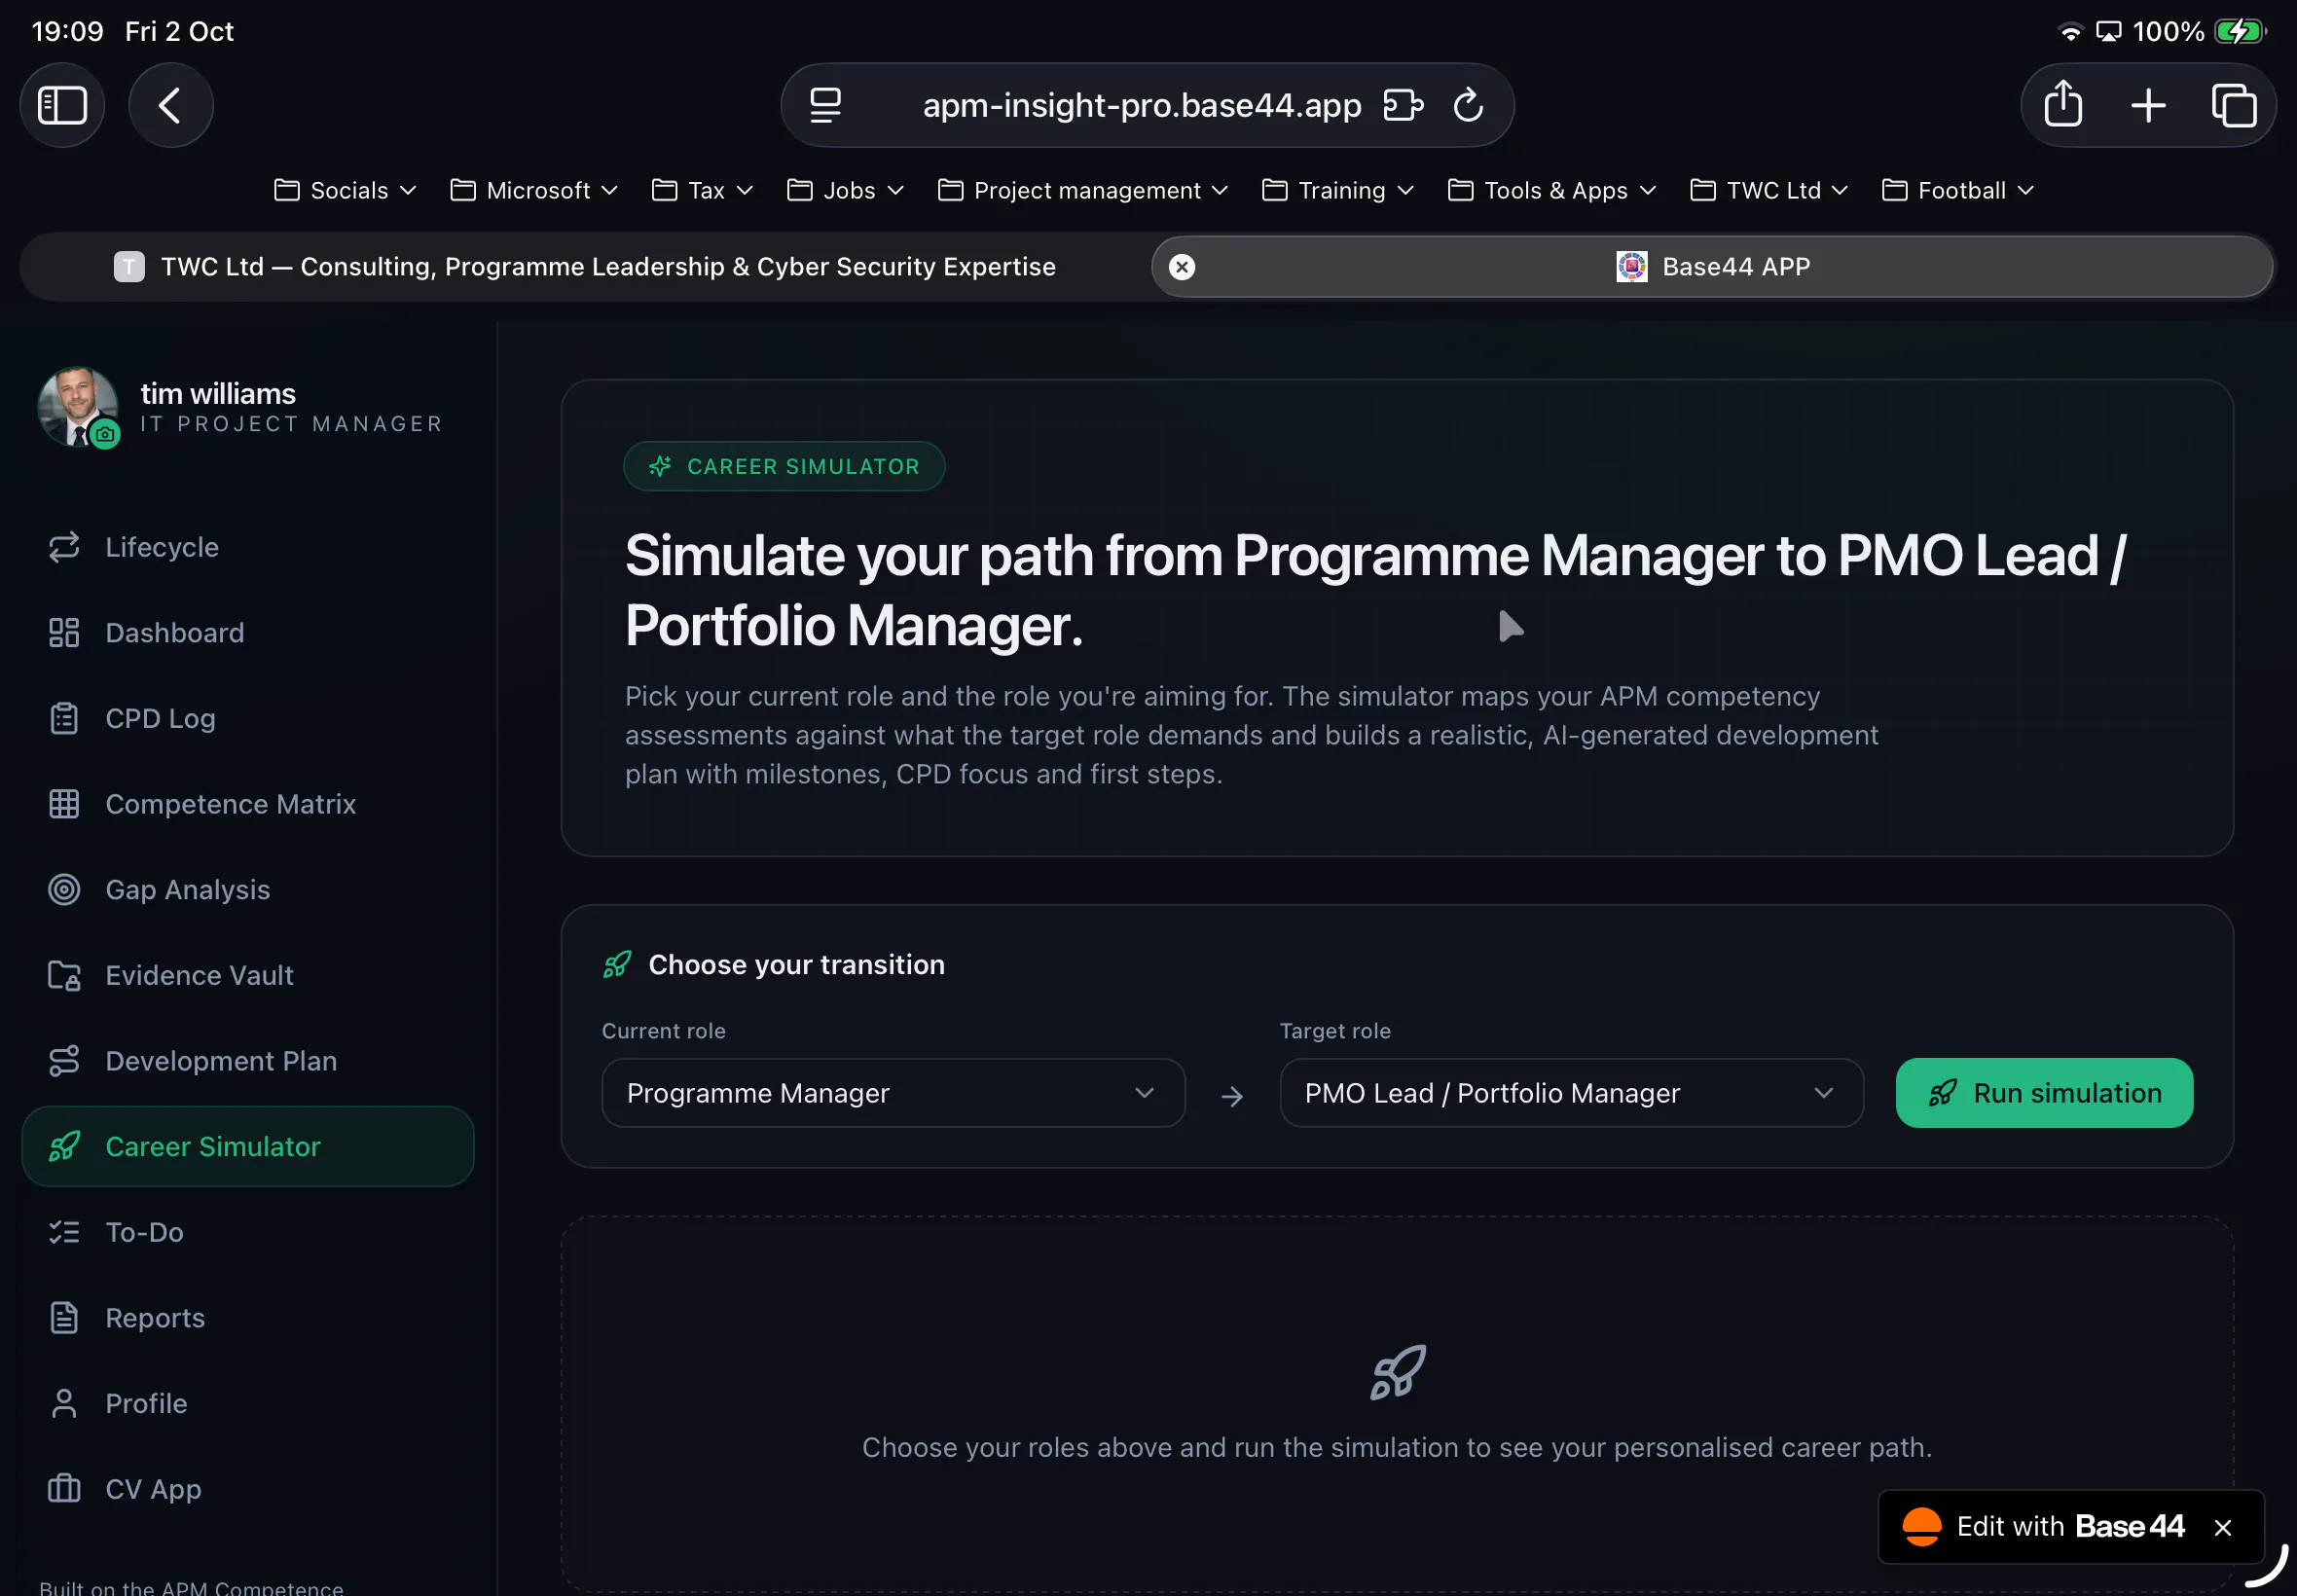The image size is (2297, 1596).
Task: Close the Base44 APP tab
Action: point(1182,267)
